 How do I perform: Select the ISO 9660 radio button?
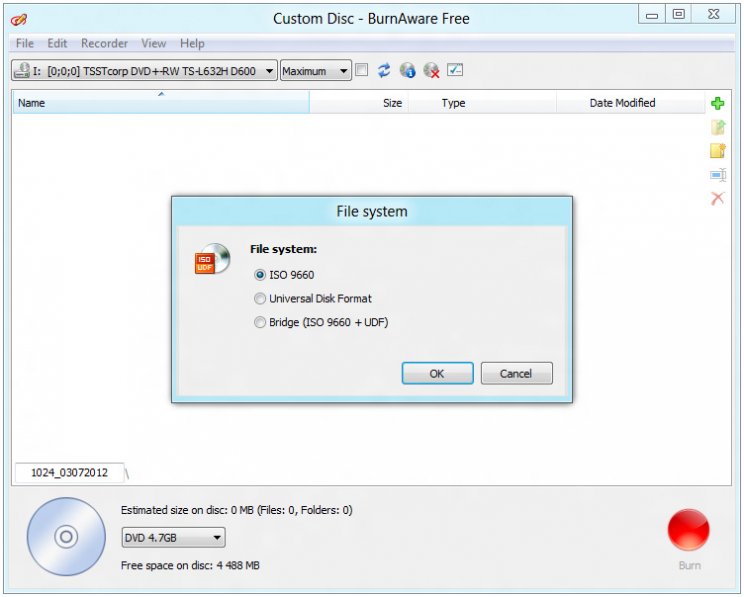(x=260, y=275)
